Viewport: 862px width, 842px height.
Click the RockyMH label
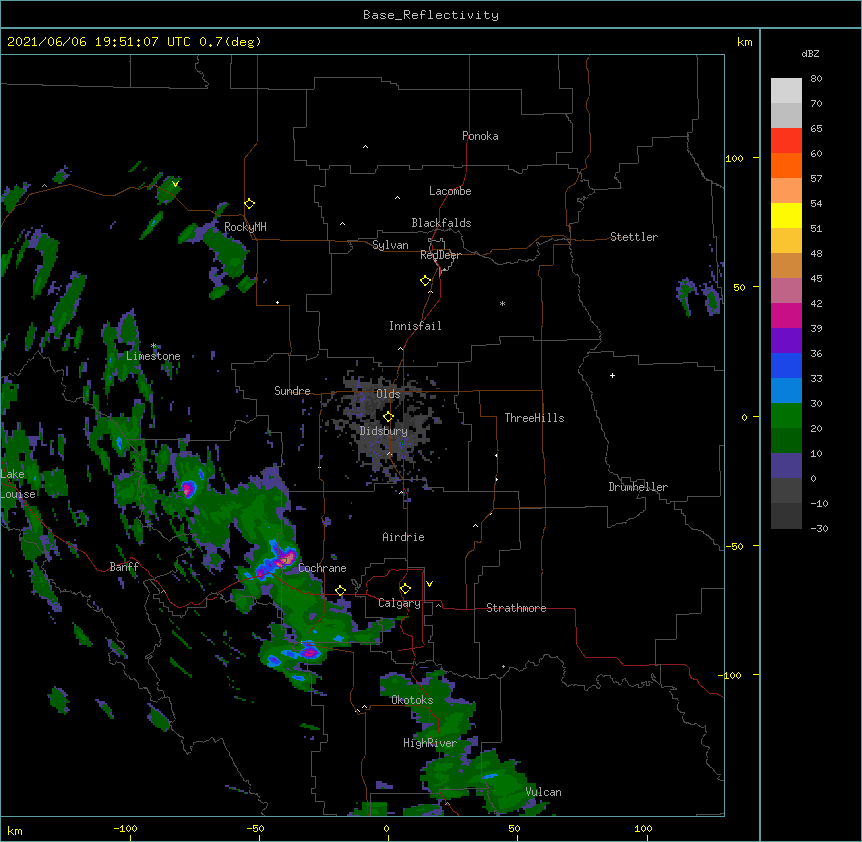pos(245,227)
